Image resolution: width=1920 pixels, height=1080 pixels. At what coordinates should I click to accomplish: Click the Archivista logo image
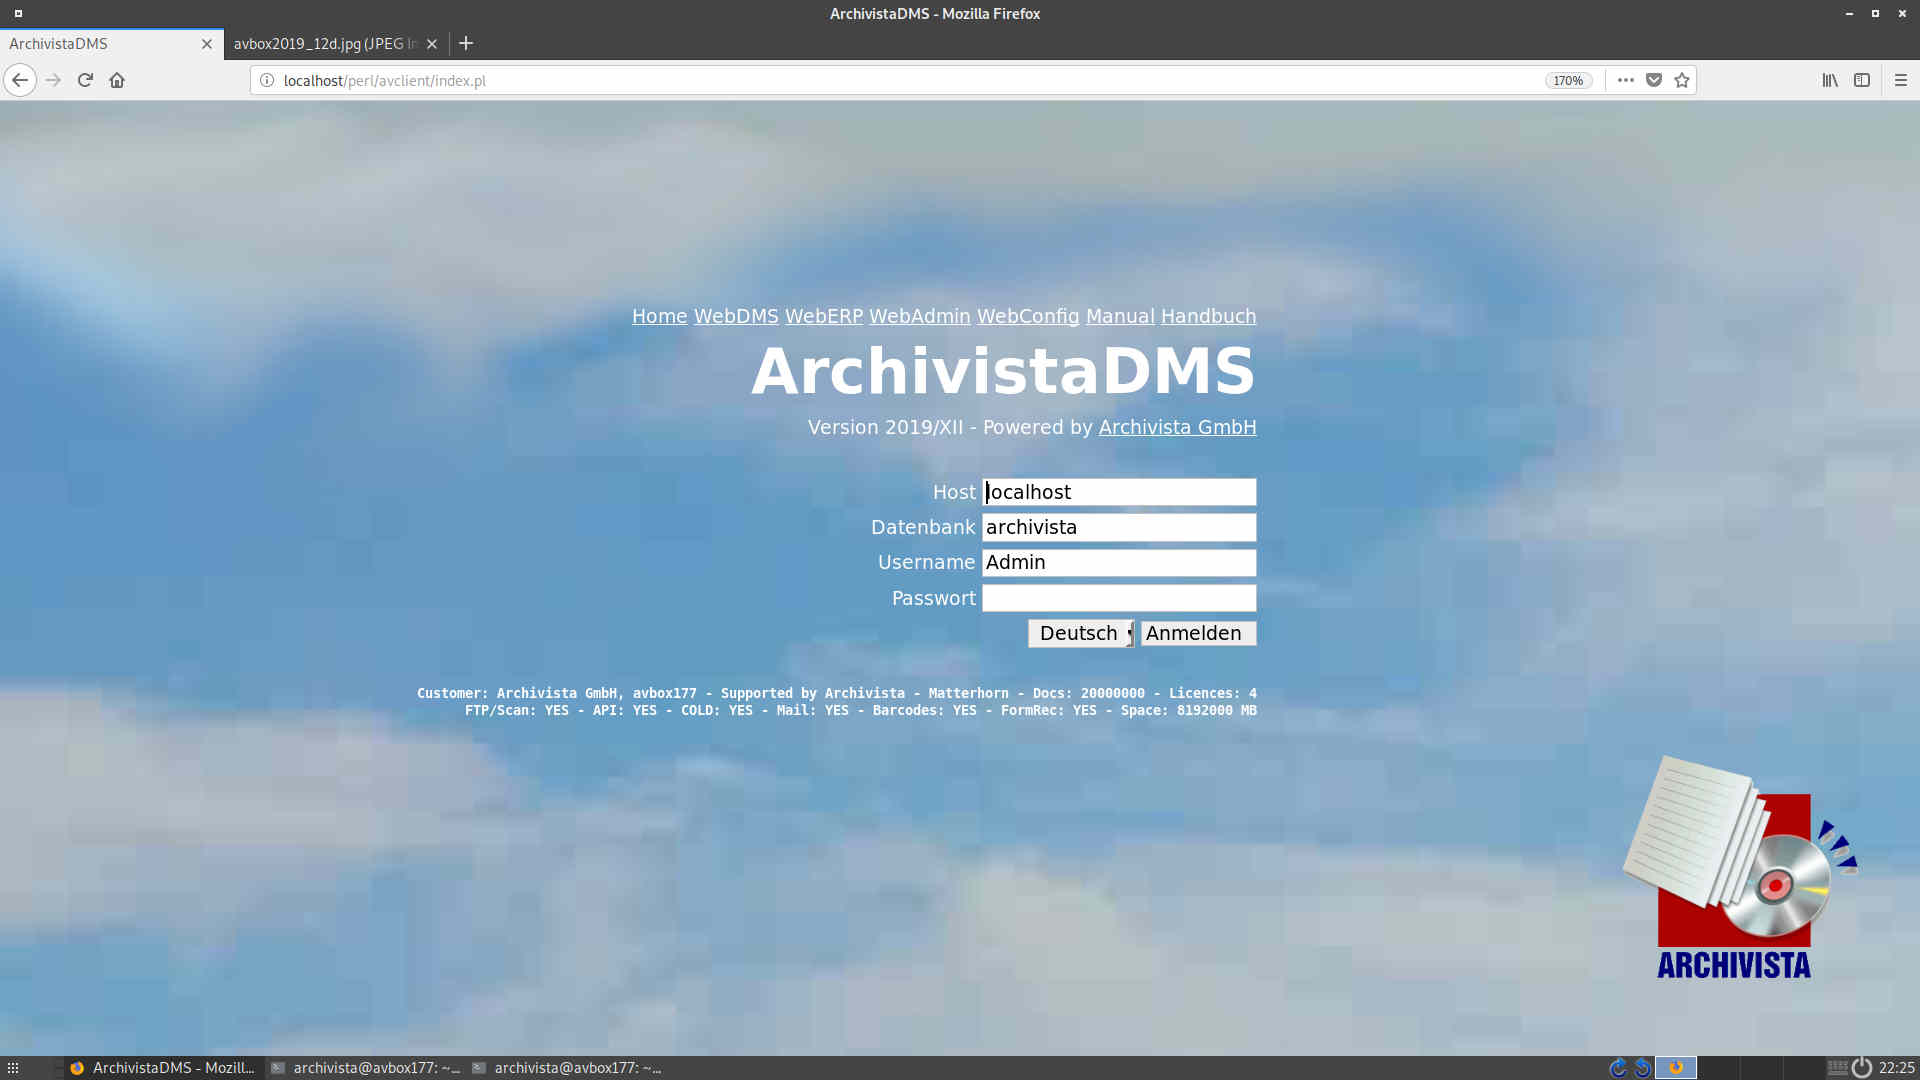[1740, 868]
